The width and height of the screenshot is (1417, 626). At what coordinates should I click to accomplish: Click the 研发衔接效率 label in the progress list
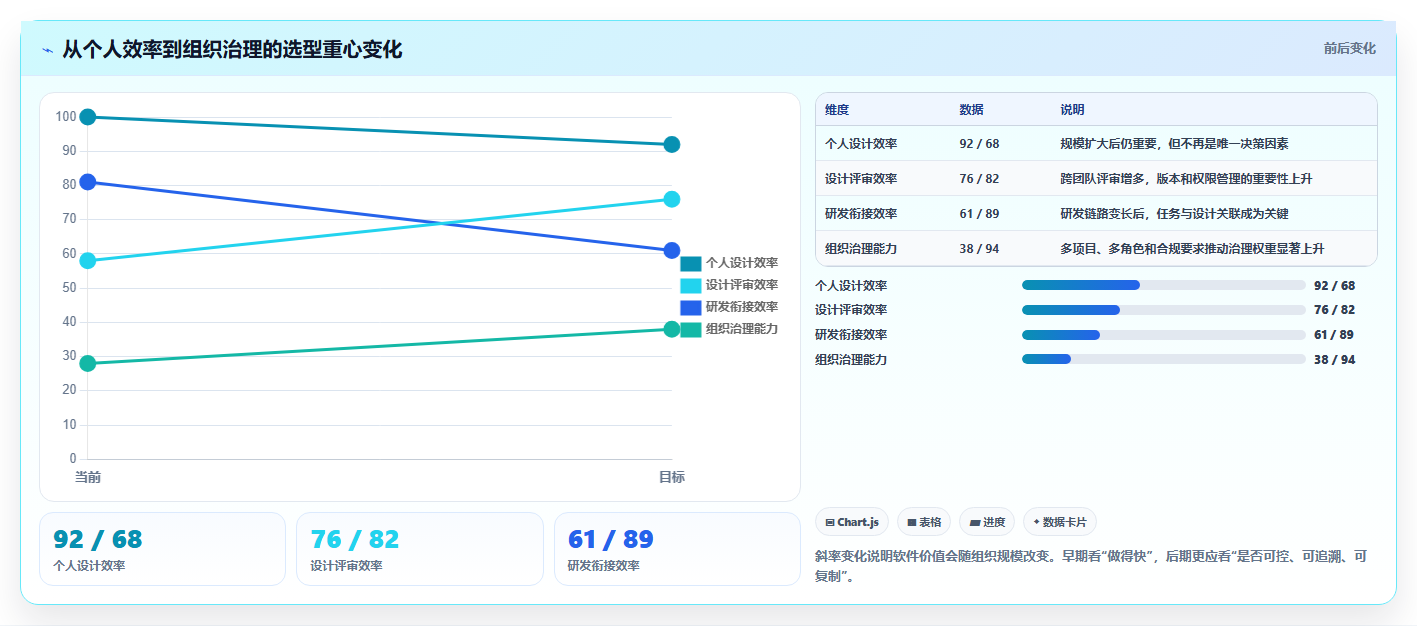pos(851,335)
